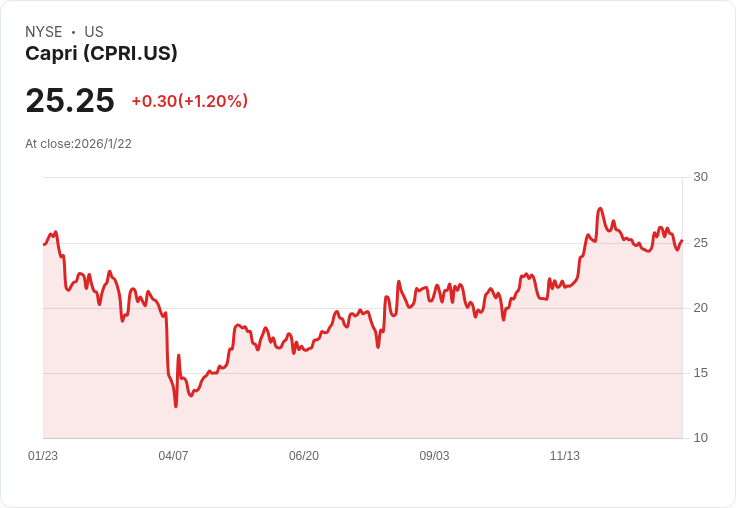736x508 pixels.
Task: Click the NYSE exchange label
Action: click(43, 32)
